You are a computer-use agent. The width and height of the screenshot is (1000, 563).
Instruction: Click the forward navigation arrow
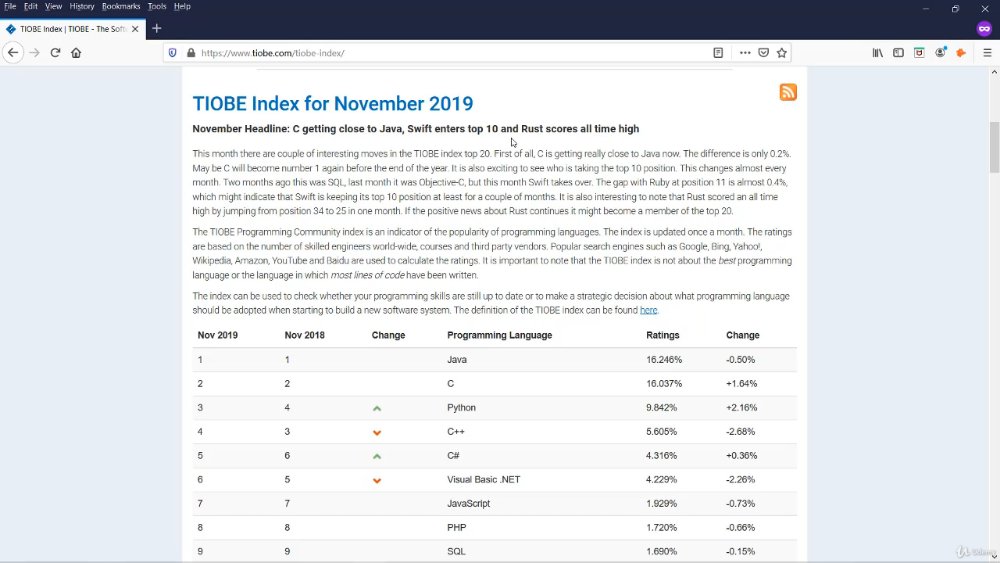pos(34,53)
